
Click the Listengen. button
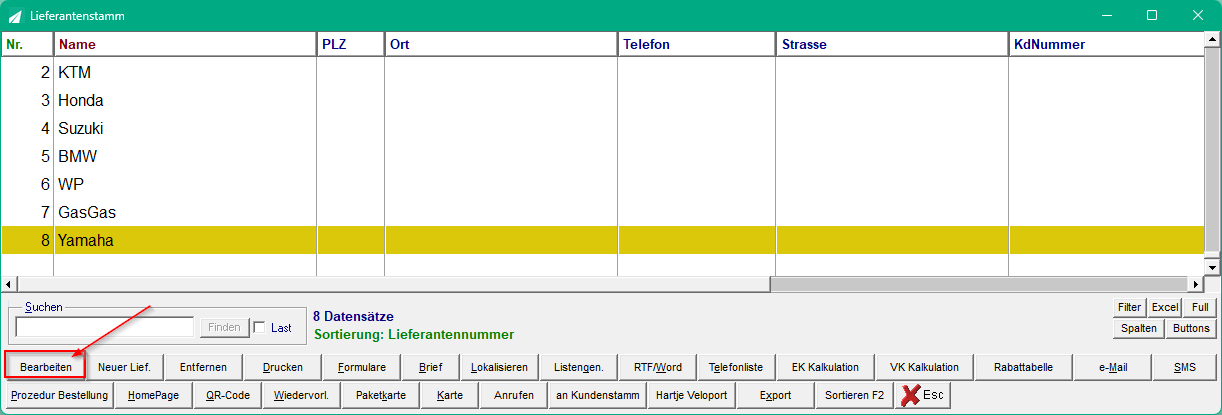579,367
